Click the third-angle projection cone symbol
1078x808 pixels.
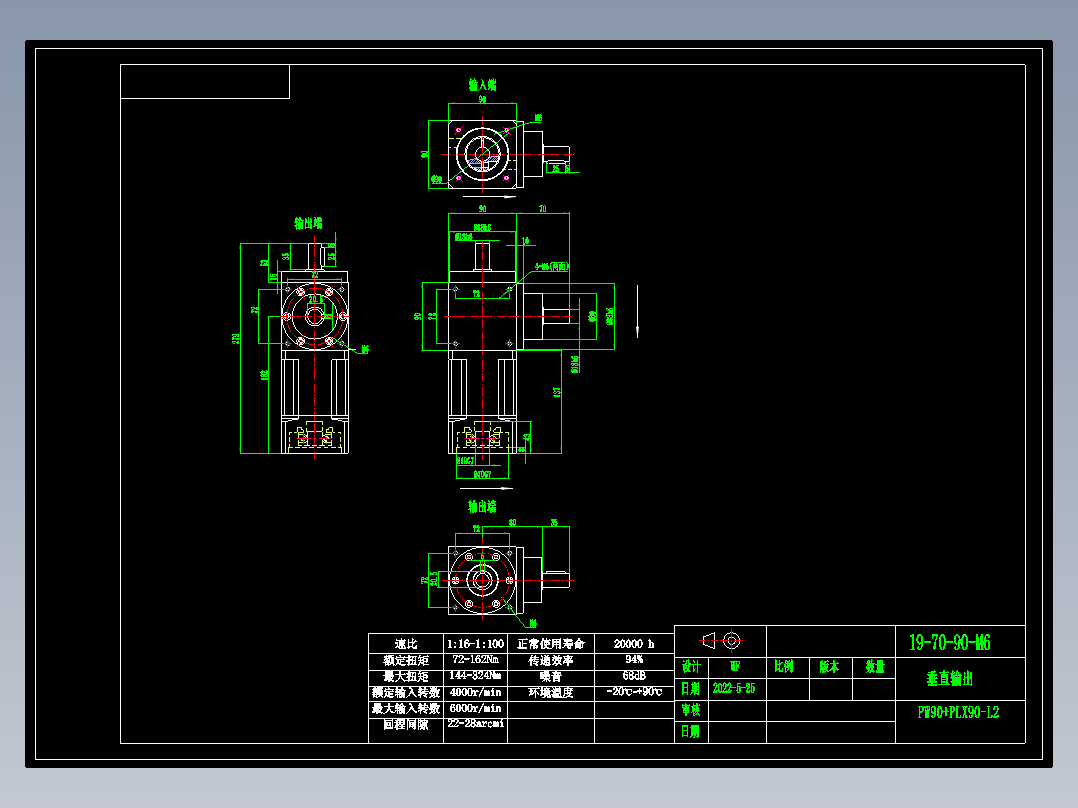pyautogui.click(x=708, y=642)
